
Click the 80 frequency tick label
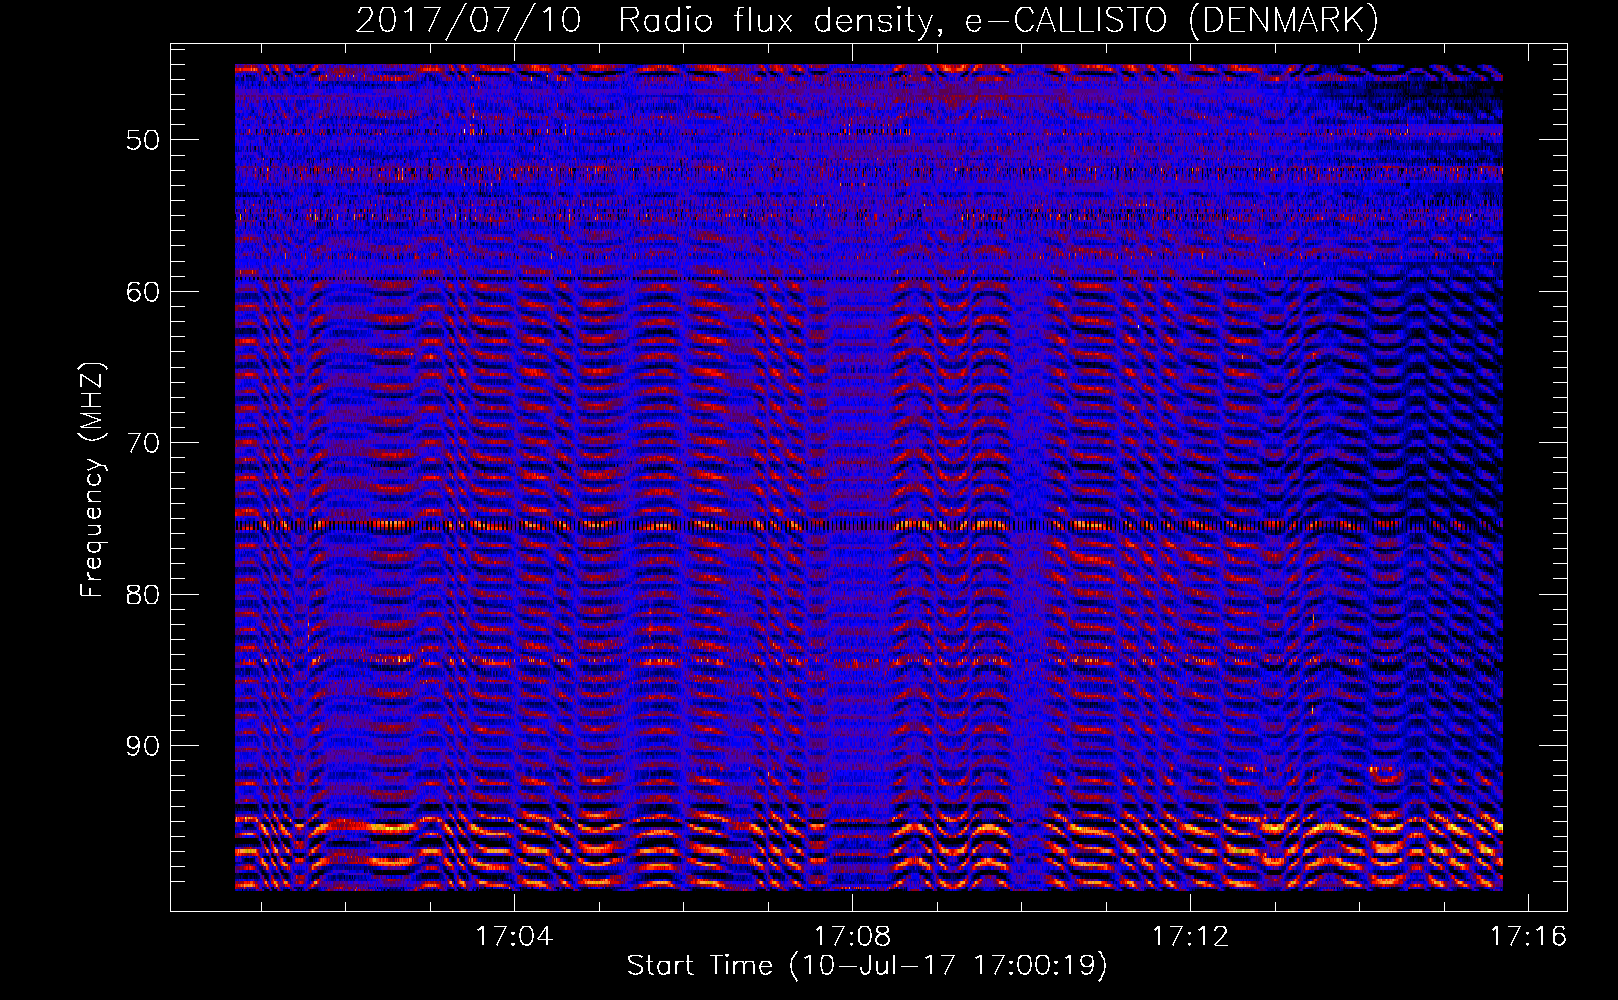coord(143,595)
